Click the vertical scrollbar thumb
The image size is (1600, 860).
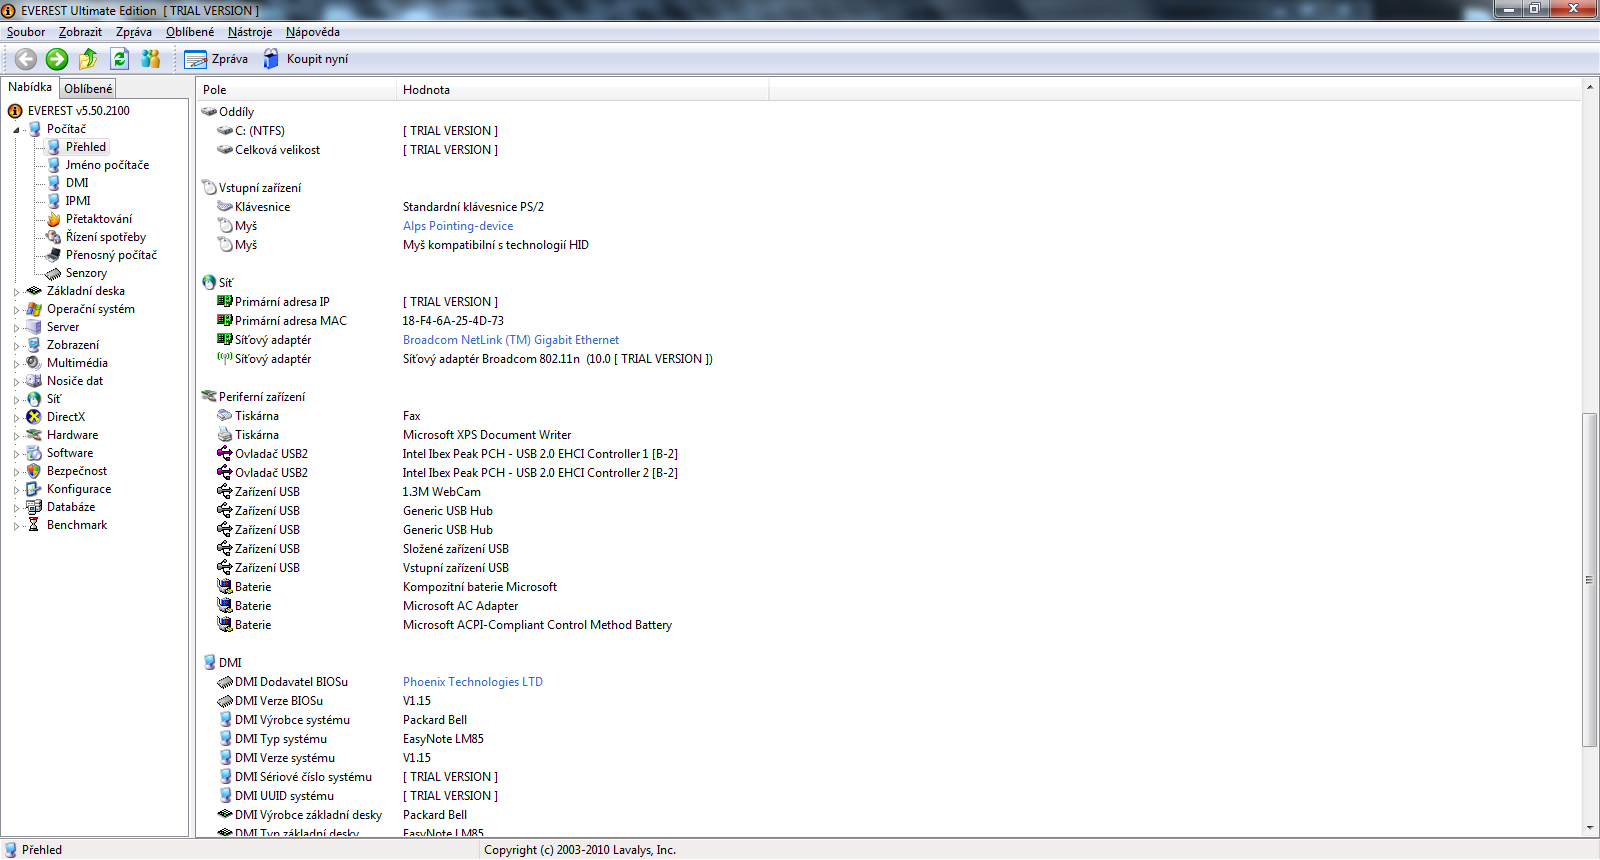1590,580
